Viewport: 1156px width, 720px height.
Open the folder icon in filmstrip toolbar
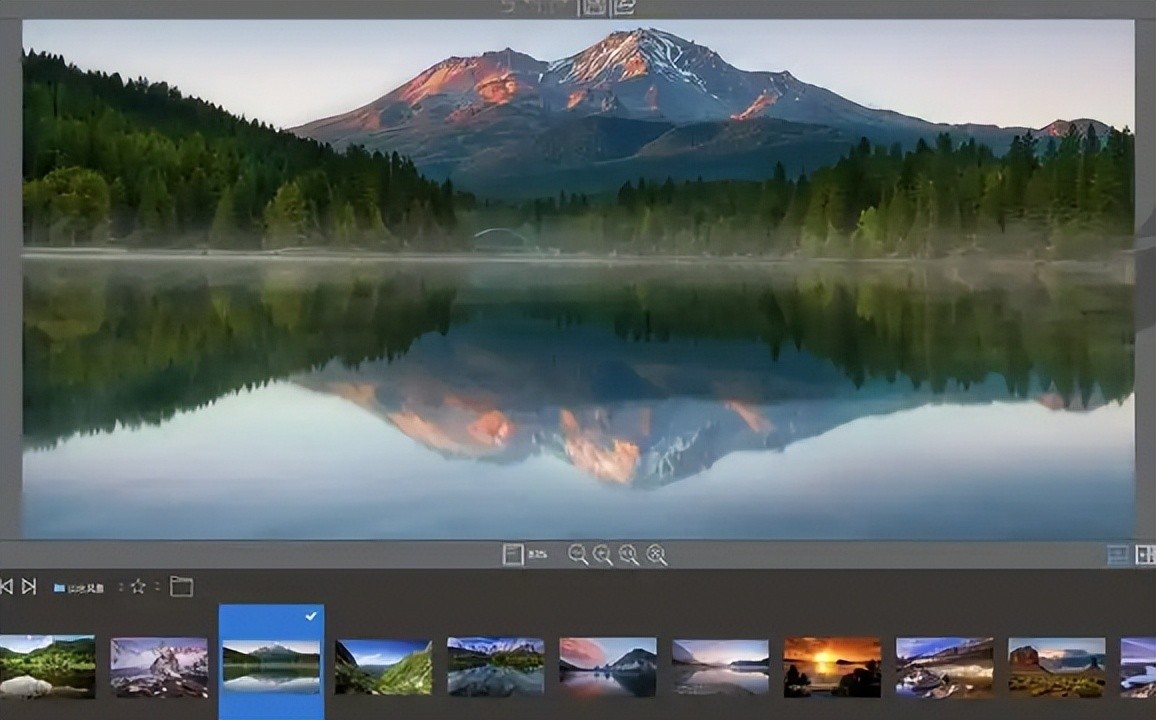[x=181, y=587]
